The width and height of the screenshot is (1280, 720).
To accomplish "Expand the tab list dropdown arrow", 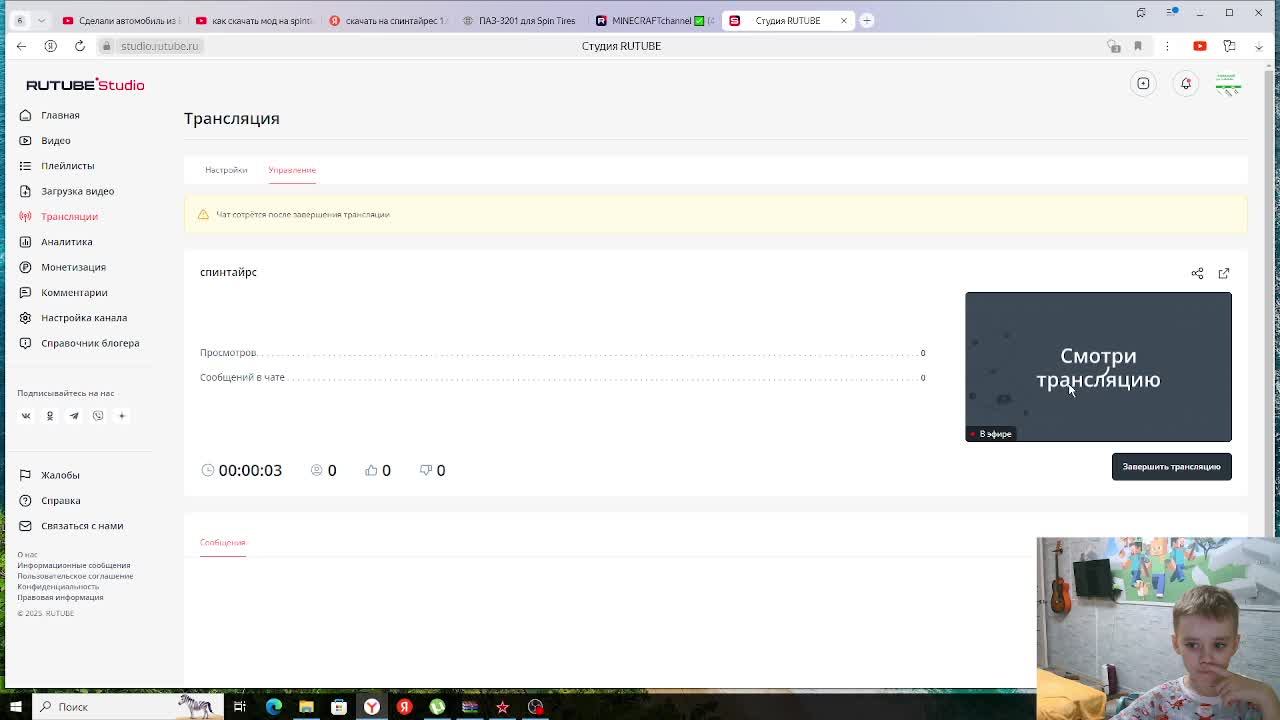I will (41, 20).
